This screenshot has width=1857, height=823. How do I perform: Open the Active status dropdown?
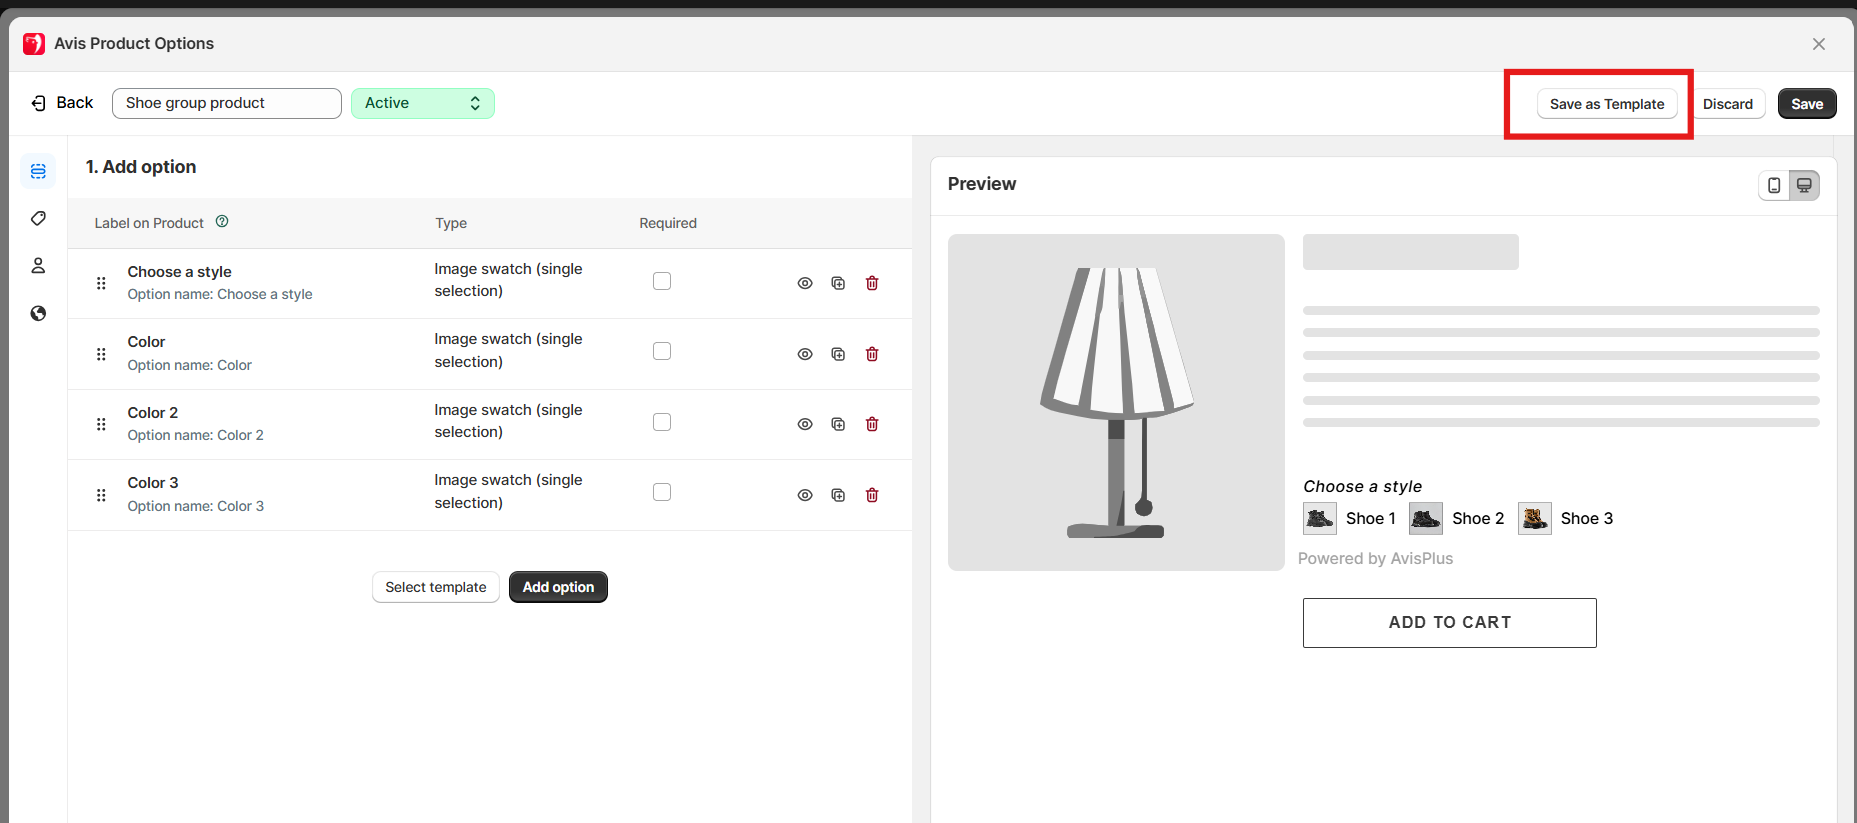click(422, 103)
